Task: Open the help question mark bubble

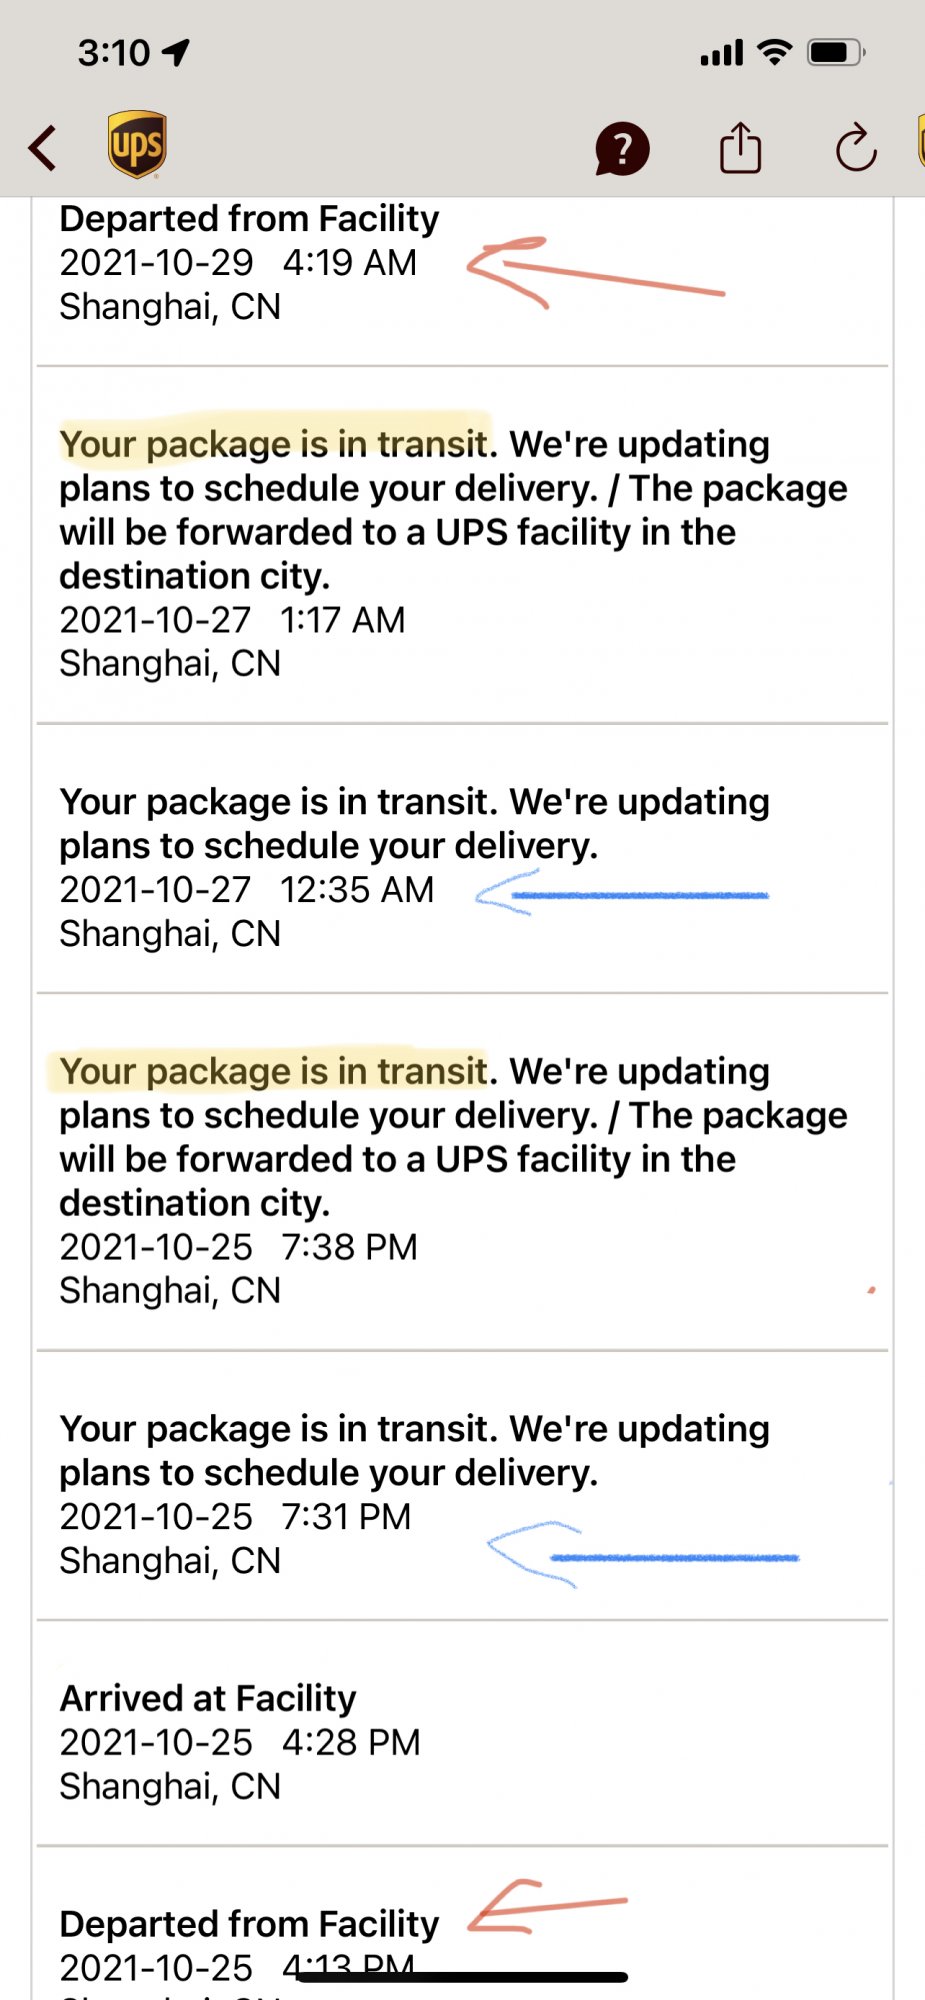Action: (x=622, y=149)
